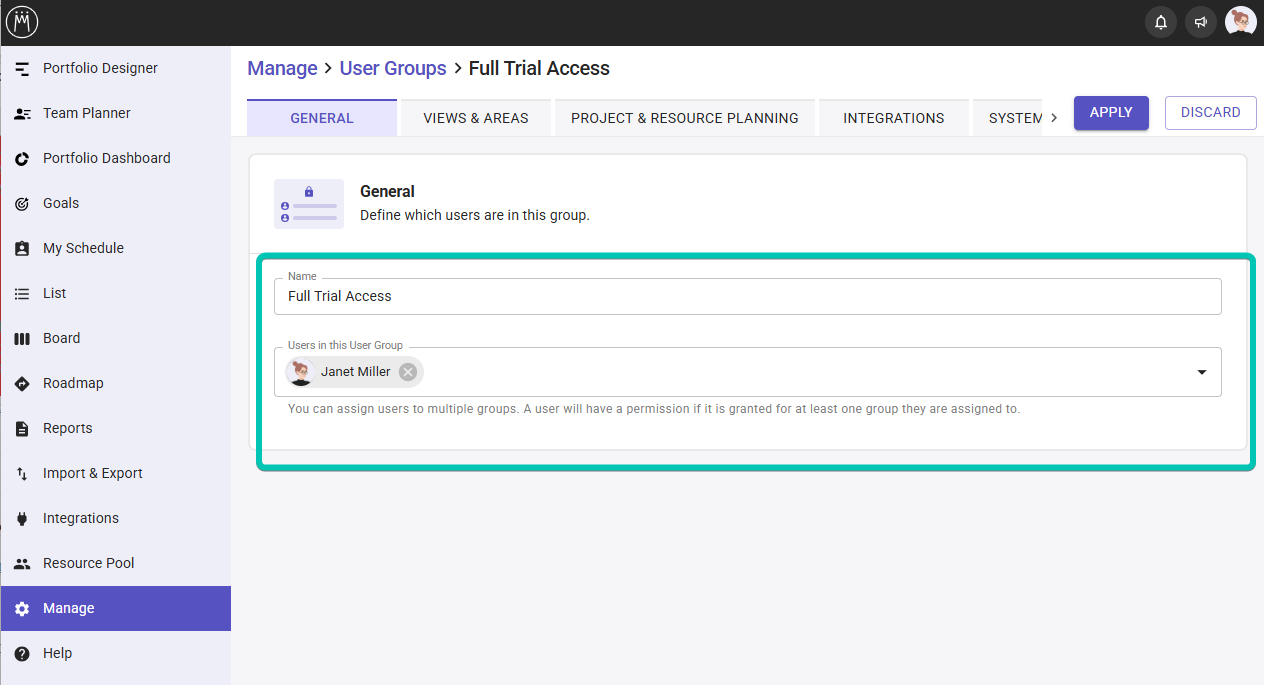The image size is (1264, 685).
Task: Open notifications bell icon
Action: pyautogui.click(x=1161, y=22)
